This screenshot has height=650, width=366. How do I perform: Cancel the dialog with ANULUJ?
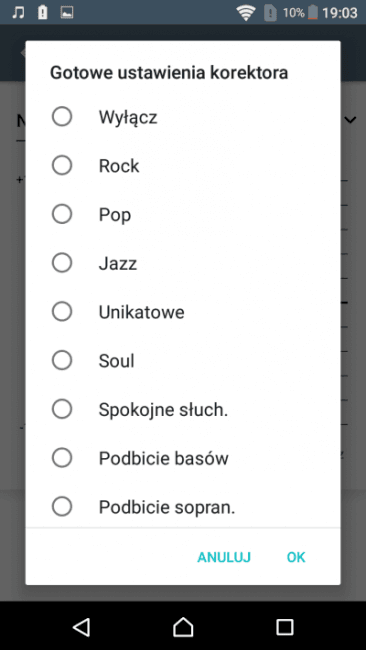click(224, 557)
